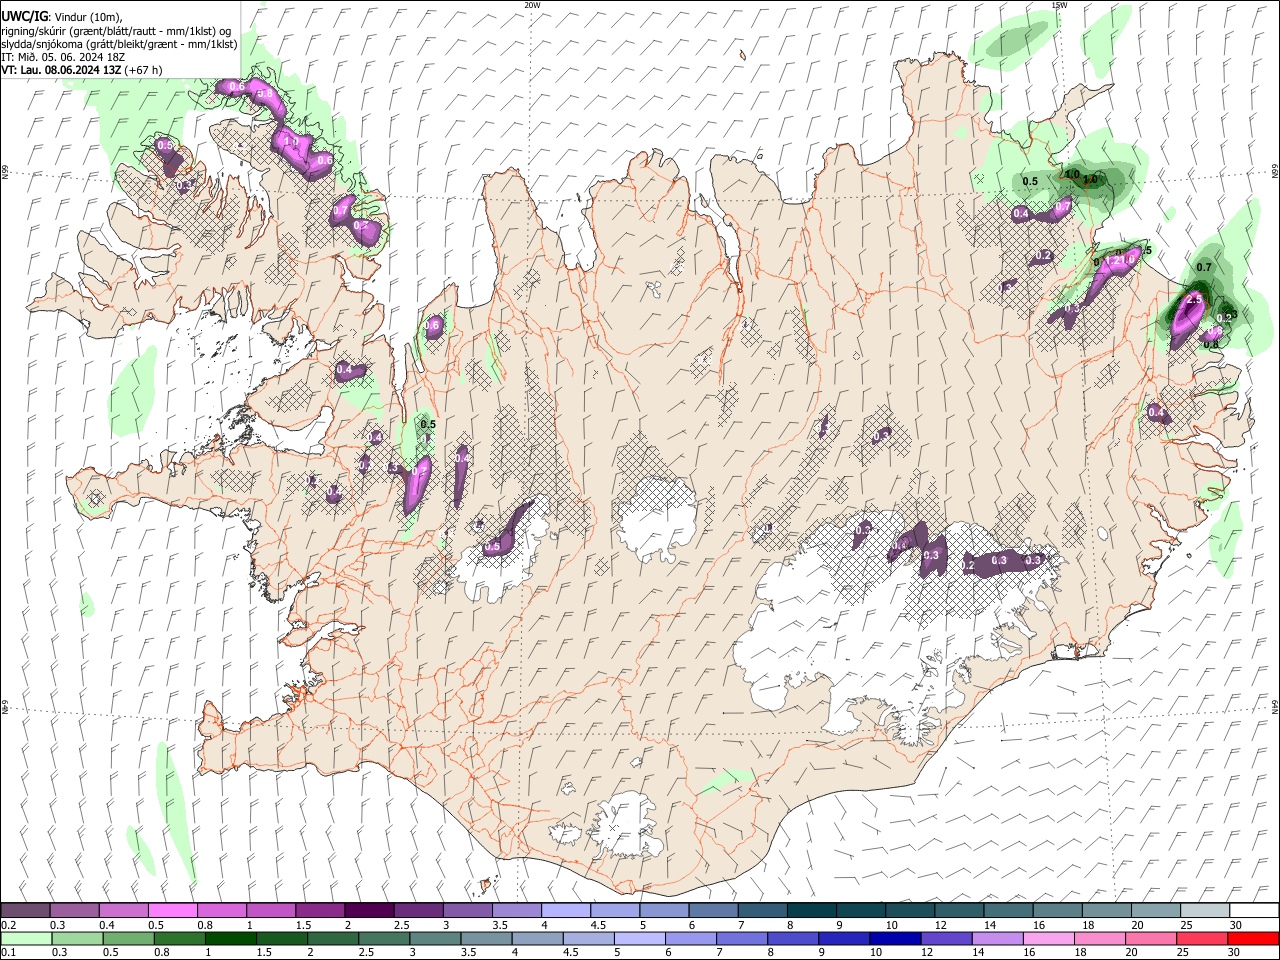Select the dusky purple 0.2 swatch, upper scale
The image size is (1280, 960).
[x=25, y=910]
